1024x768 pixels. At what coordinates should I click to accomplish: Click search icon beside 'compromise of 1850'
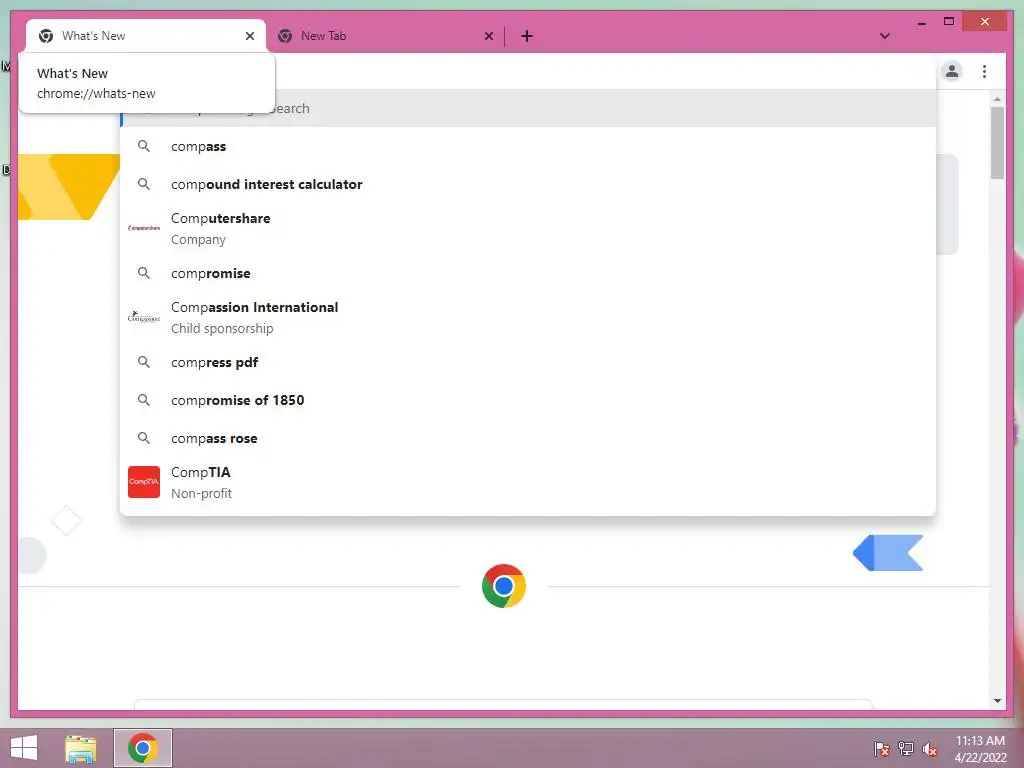point(144,400)
